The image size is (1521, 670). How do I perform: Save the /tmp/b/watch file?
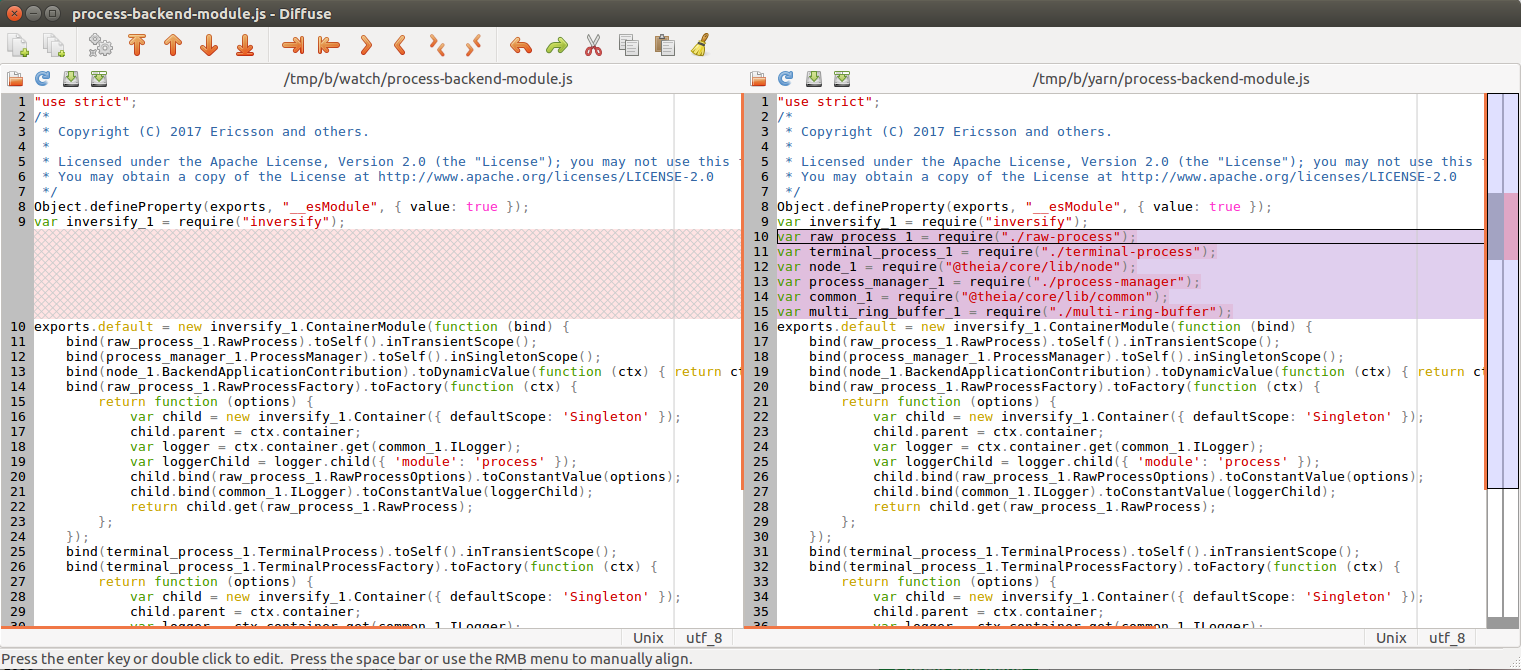pos(71,78)
